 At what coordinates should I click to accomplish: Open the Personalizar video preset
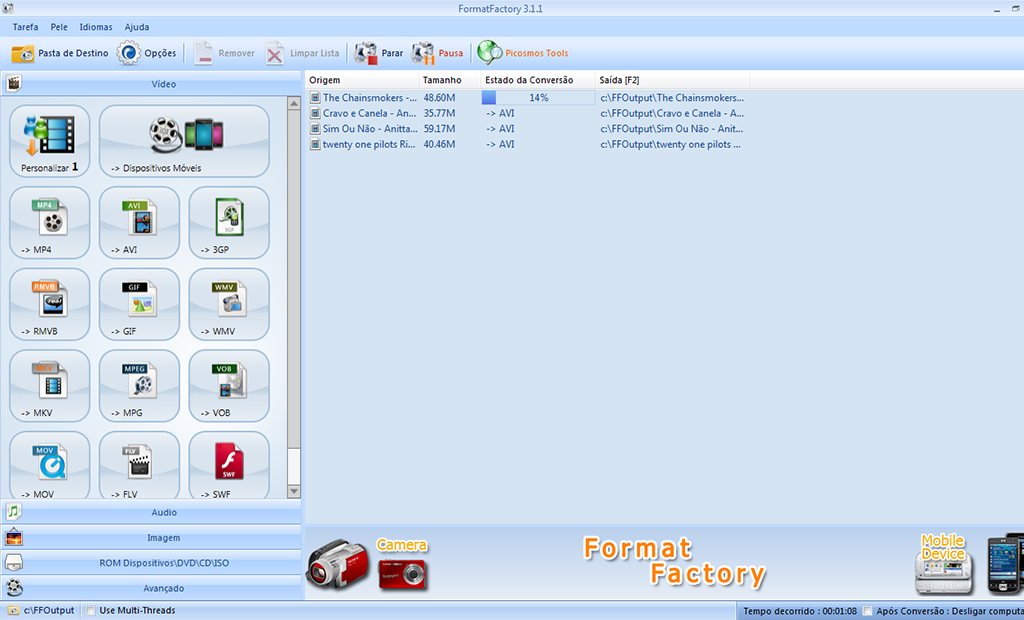(50, 141)
